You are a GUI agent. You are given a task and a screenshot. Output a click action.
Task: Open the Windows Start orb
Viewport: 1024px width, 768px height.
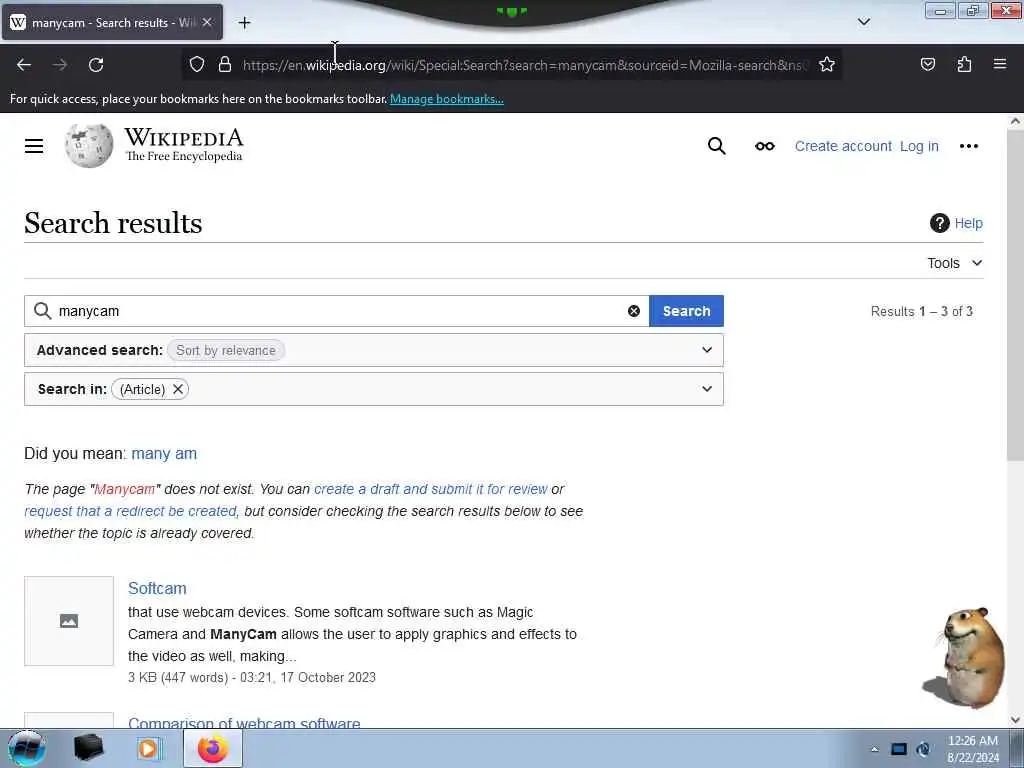click(x=26, y=748)
